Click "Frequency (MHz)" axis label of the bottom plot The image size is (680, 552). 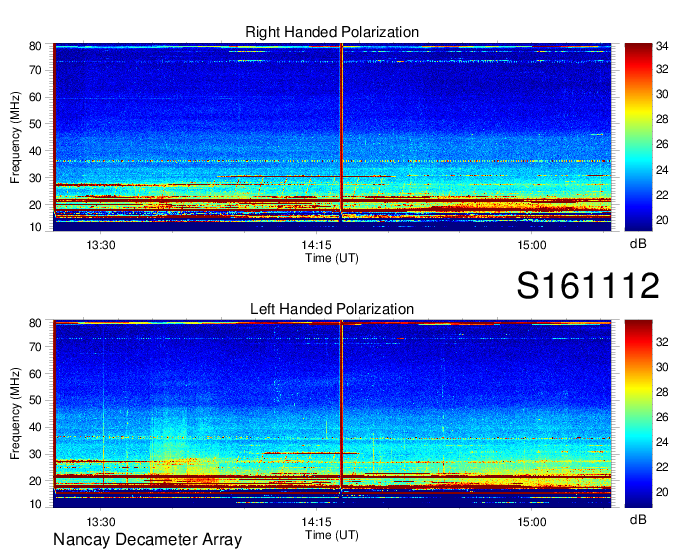15,414
